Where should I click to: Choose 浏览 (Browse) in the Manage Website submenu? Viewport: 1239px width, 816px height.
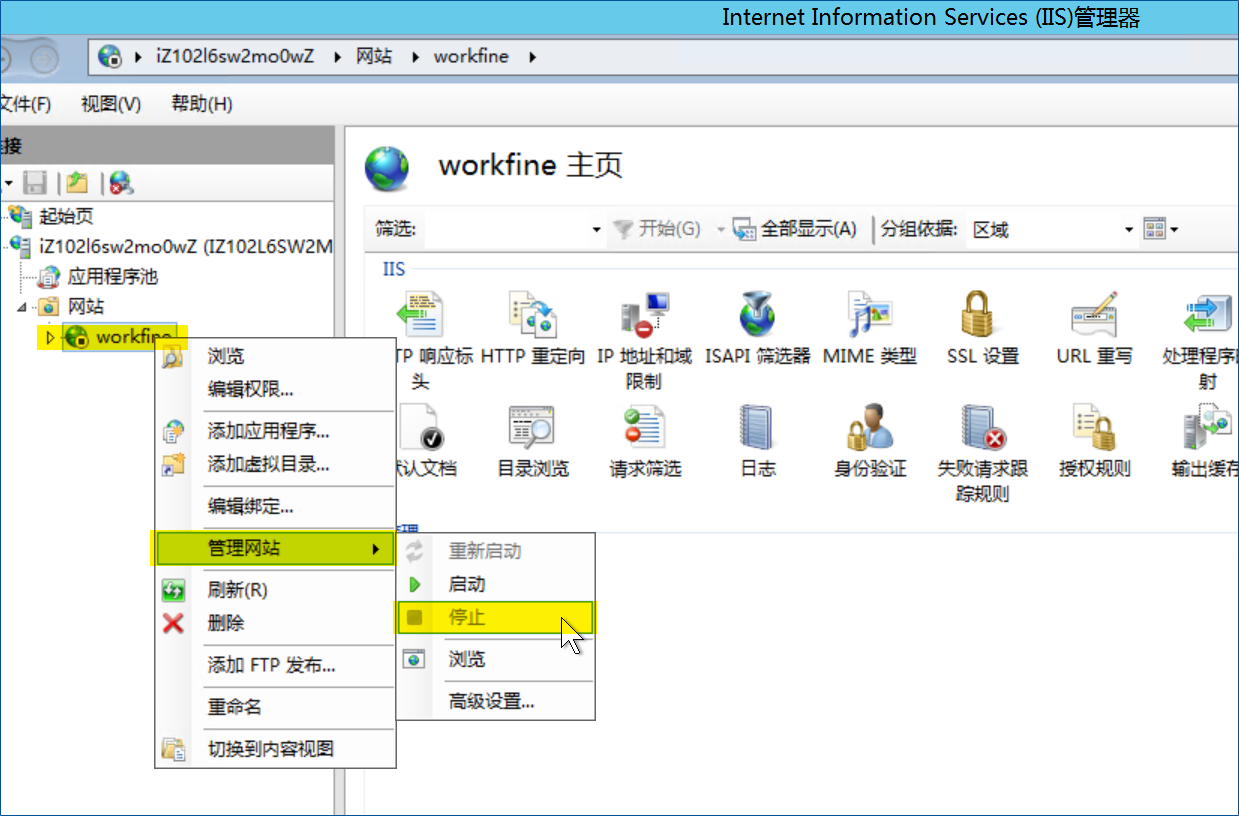pos(496,659)
